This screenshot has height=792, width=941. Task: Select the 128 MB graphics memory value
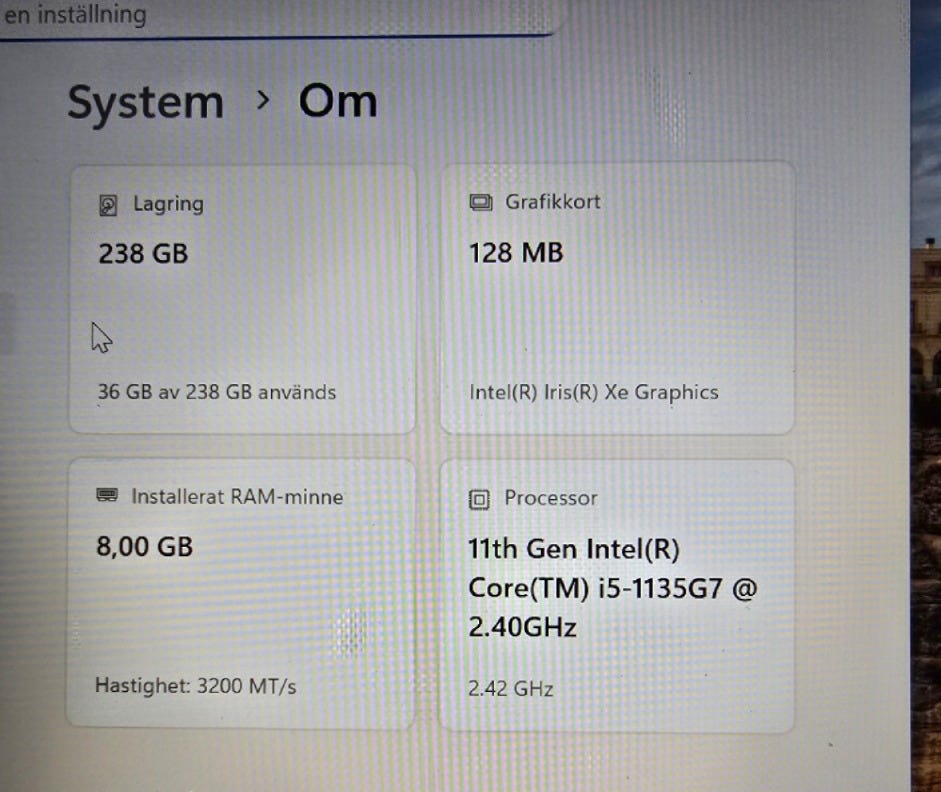(516, 253)
